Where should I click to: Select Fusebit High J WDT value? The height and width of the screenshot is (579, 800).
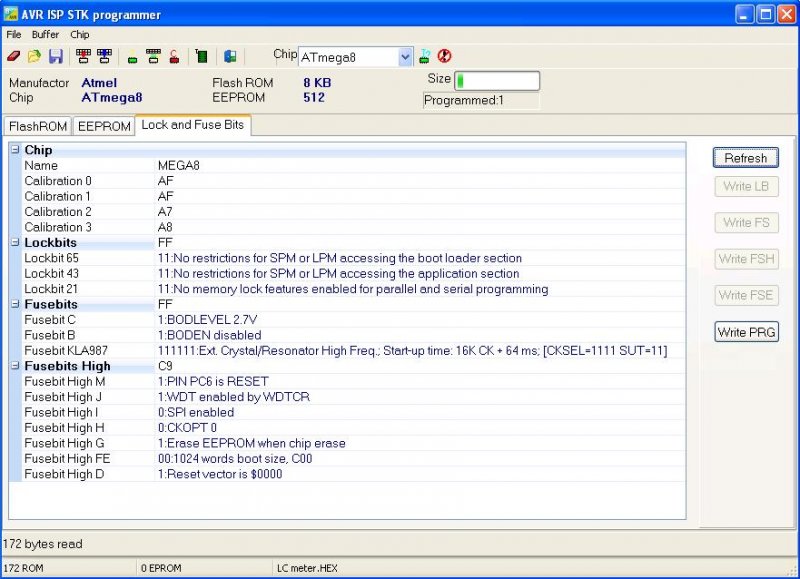point(234,397)
